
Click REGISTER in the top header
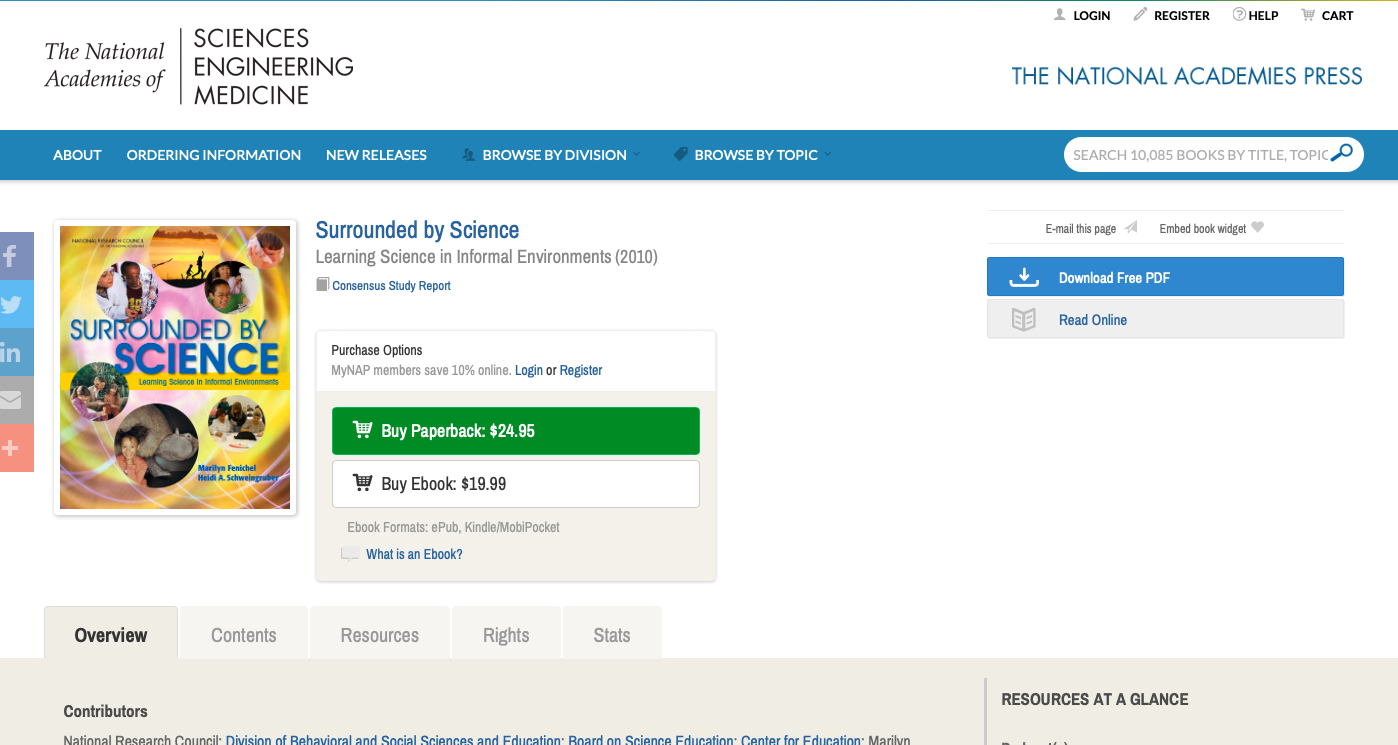click(1182, 16)
